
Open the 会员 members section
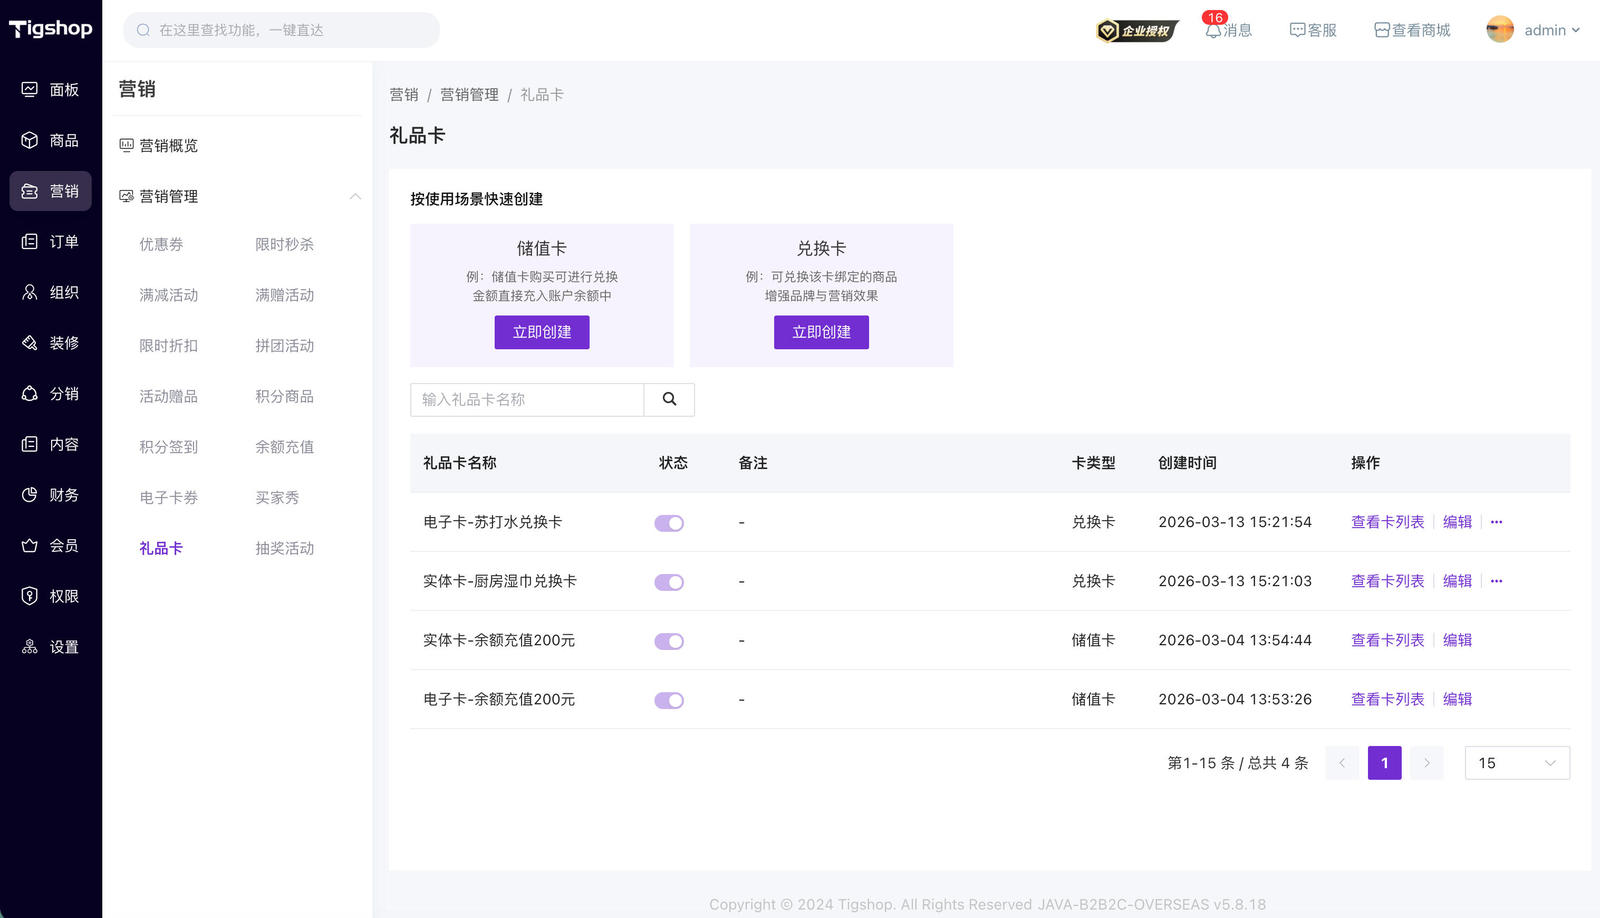(x=51, y=545)
